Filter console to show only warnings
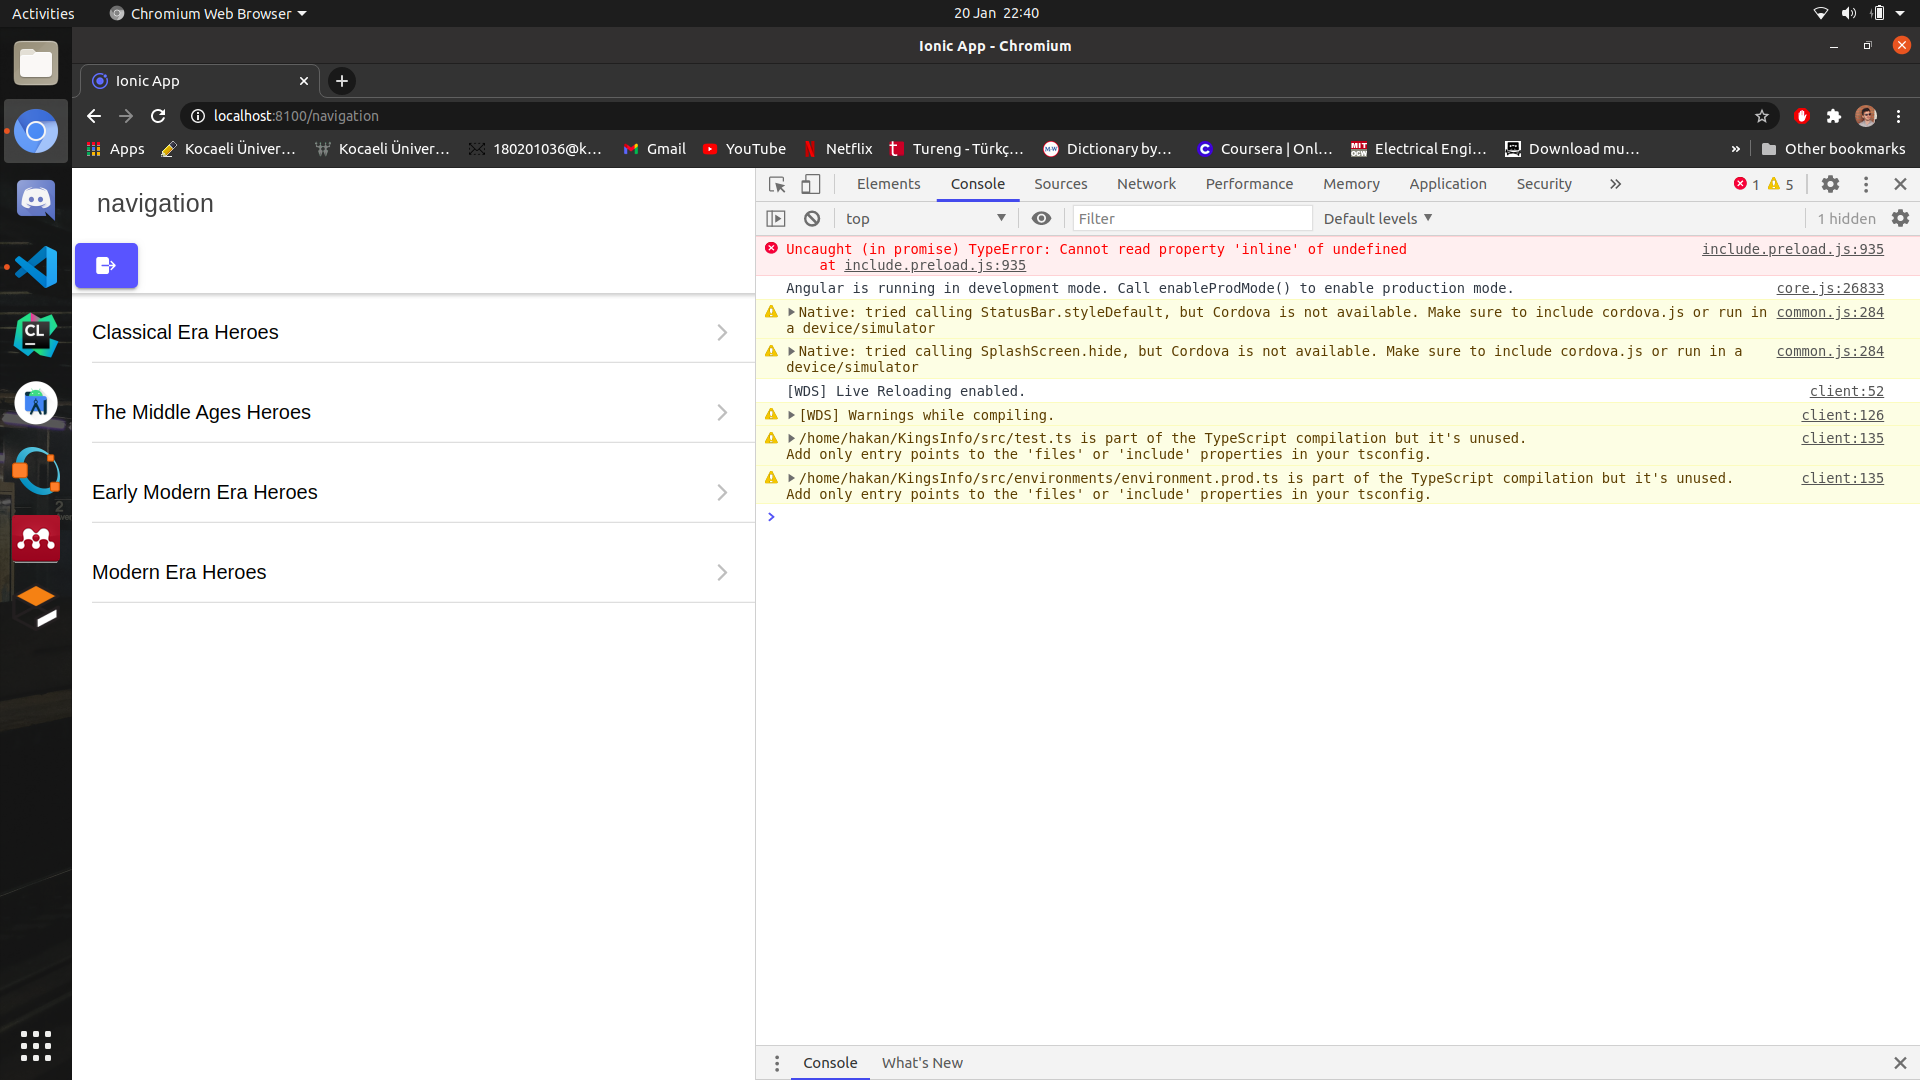Viewport: 1920px width, 1080px height. tap(1778, 184)
